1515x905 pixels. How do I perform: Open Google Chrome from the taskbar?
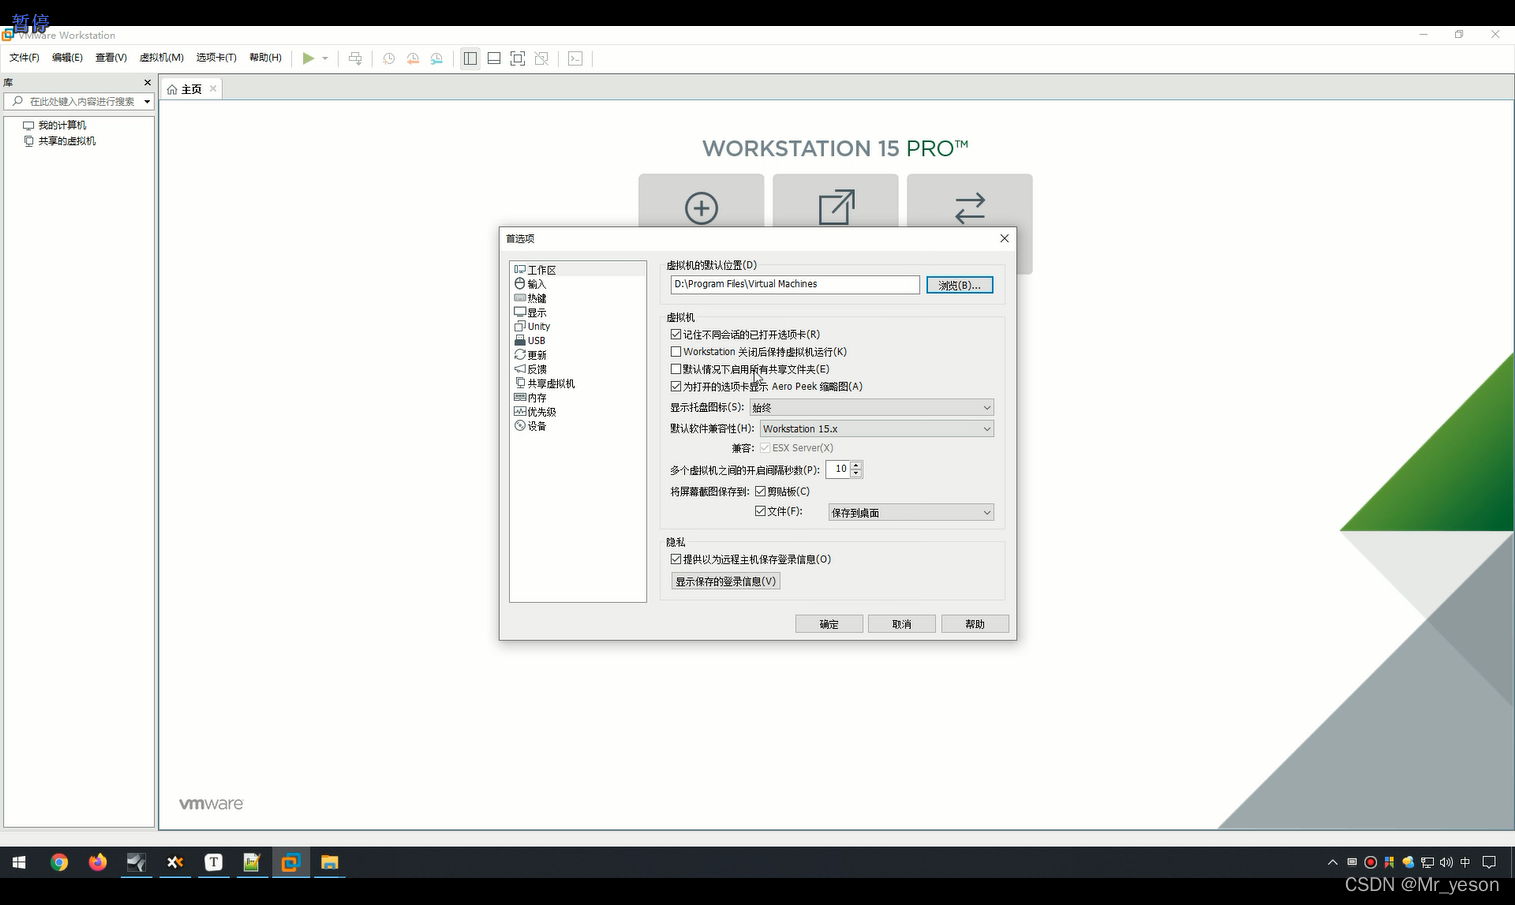pyautogui.click(x=59, y=862)
